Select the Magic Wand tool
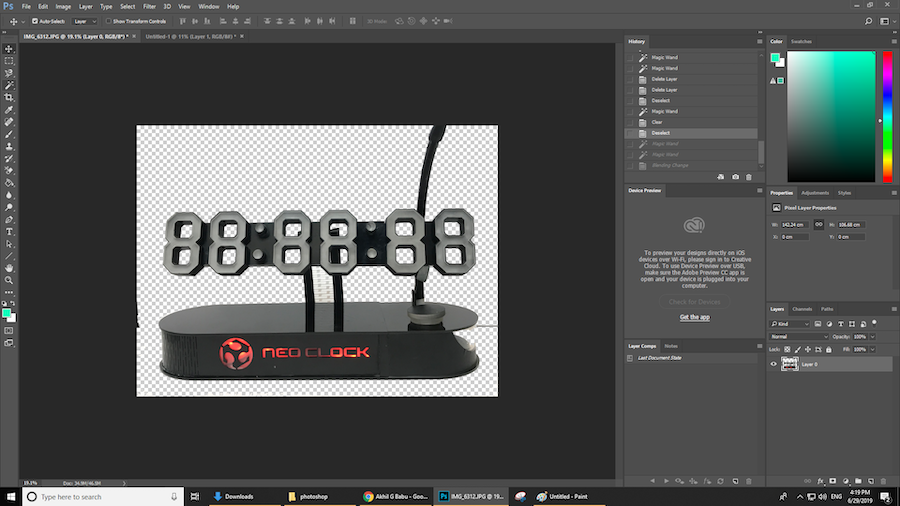 (x=9, y=85)
